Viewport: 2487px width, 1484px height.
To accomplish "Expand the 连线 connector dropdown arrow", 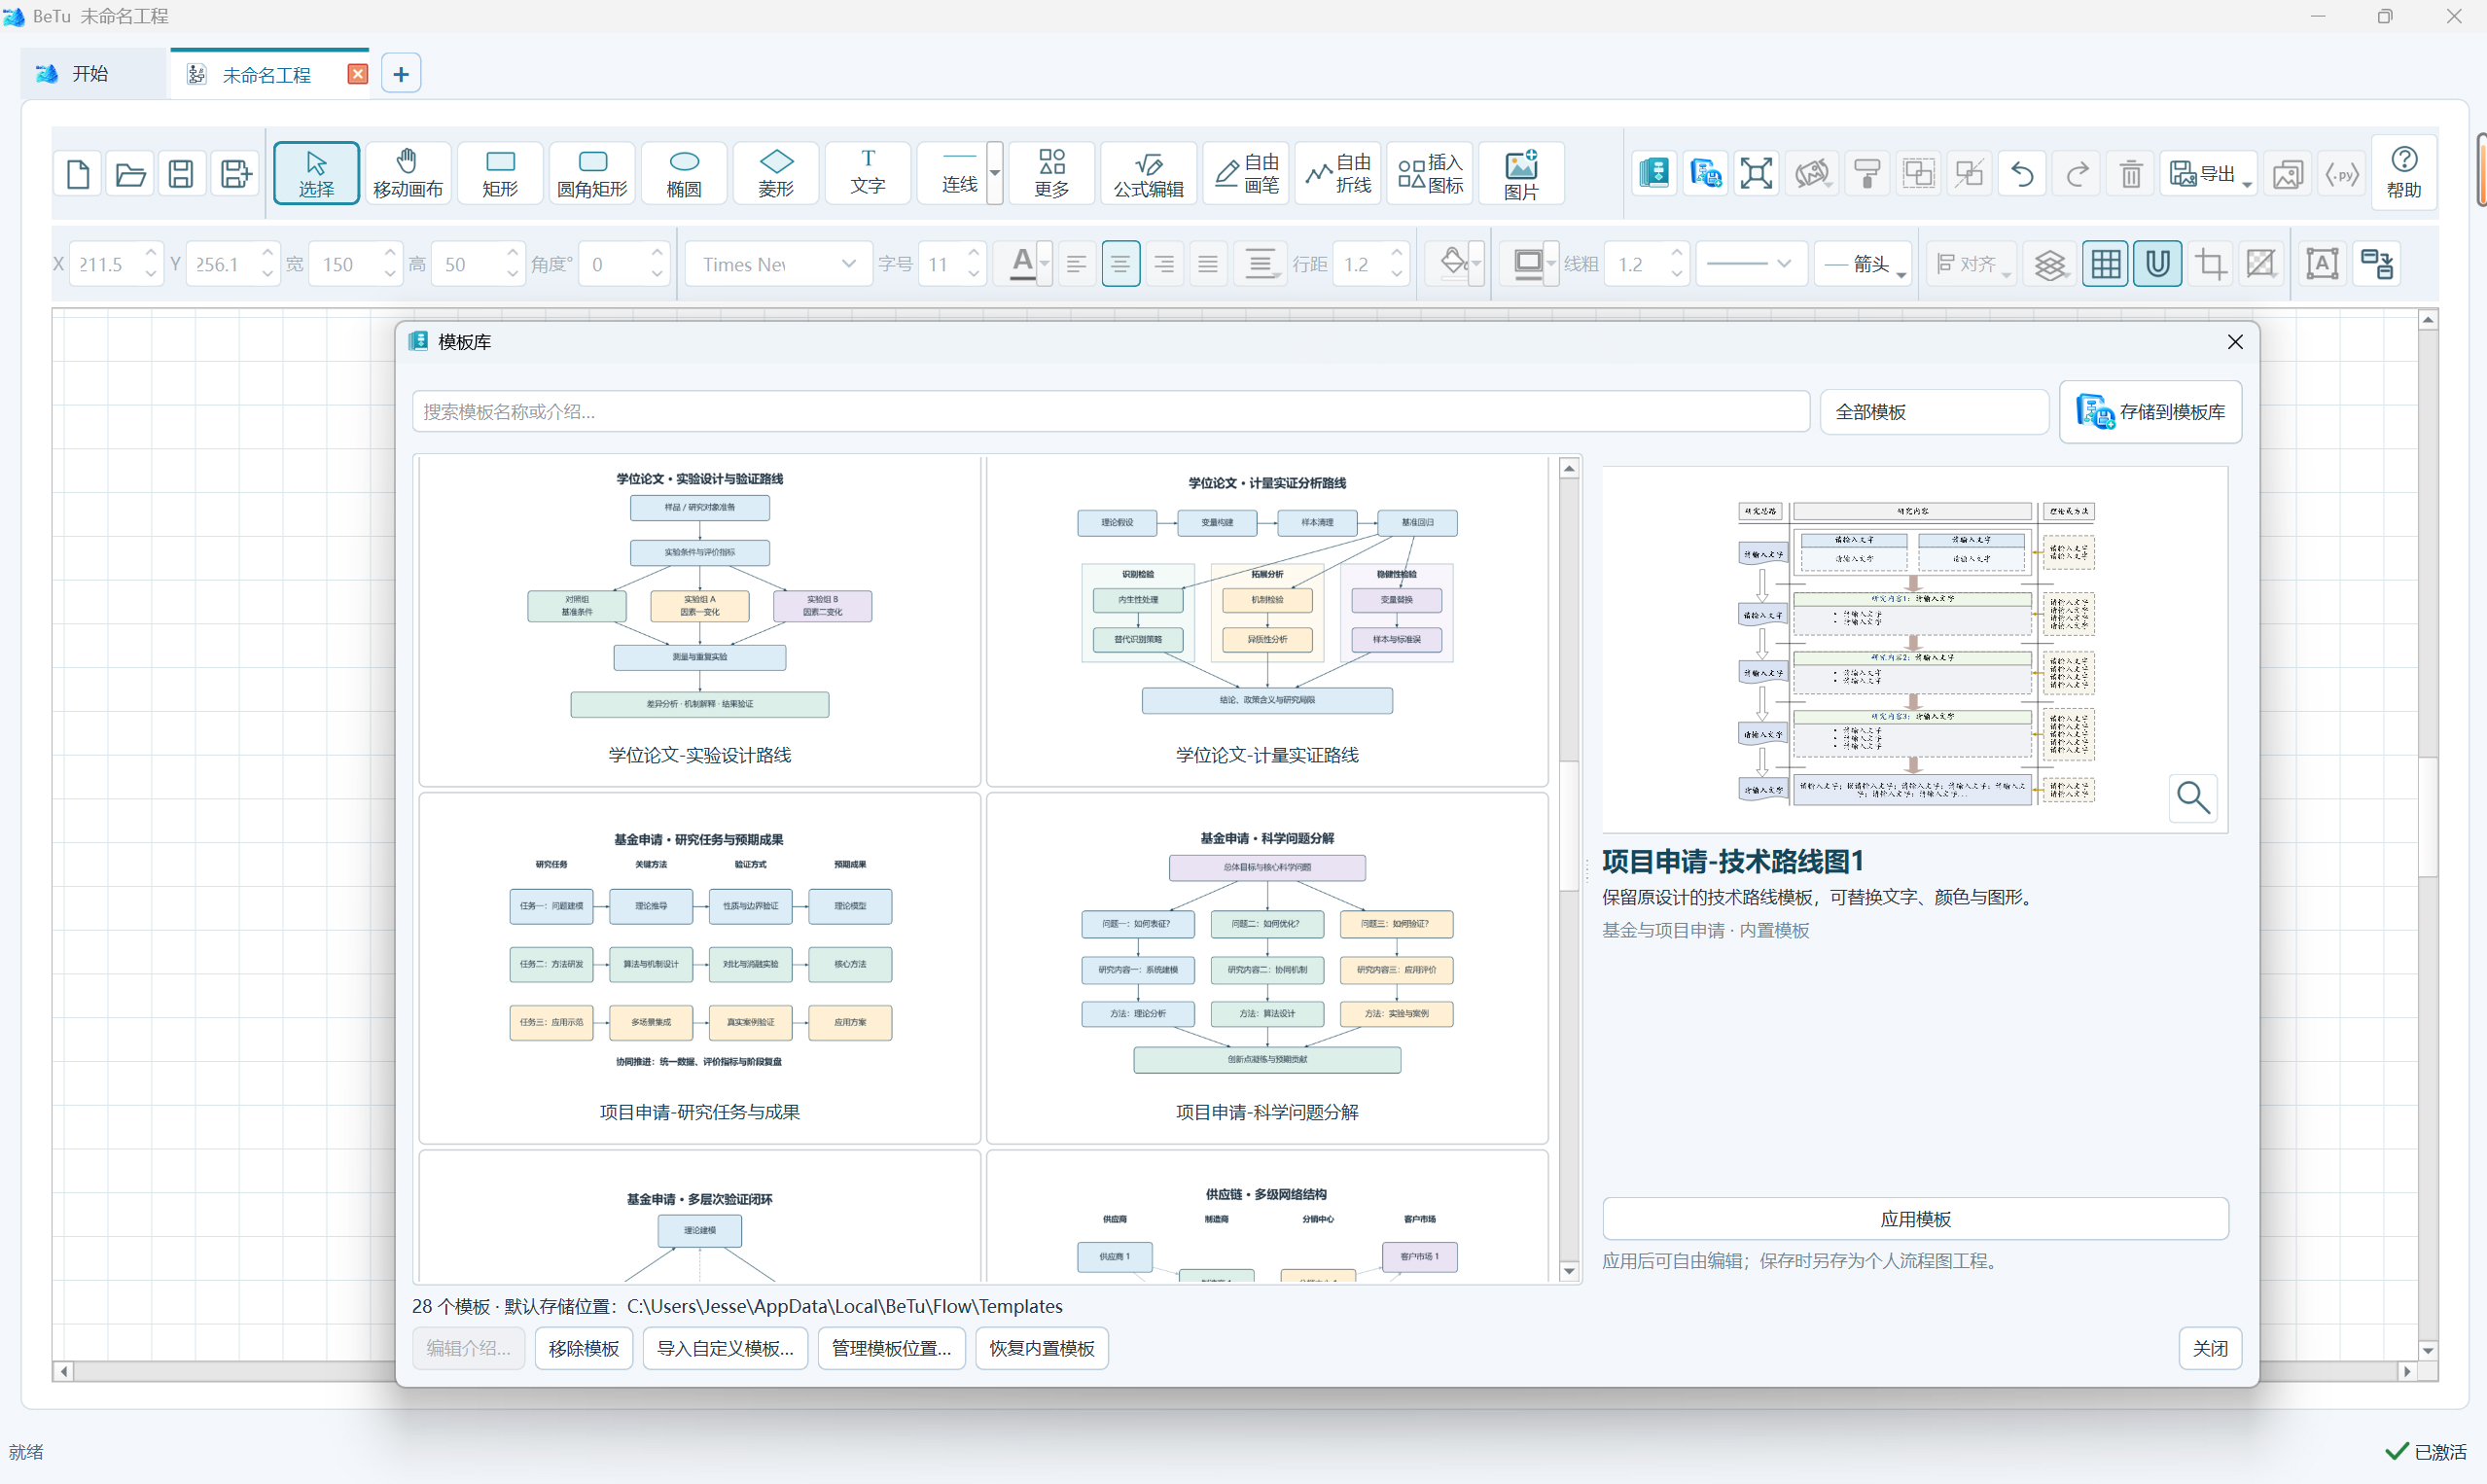I will (994, 174).
